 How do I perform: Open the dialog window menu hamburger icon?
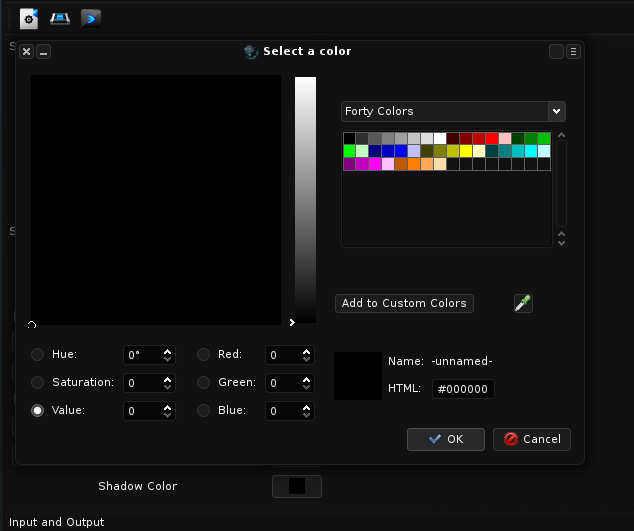pyautogui.click(x=573, y=52)
